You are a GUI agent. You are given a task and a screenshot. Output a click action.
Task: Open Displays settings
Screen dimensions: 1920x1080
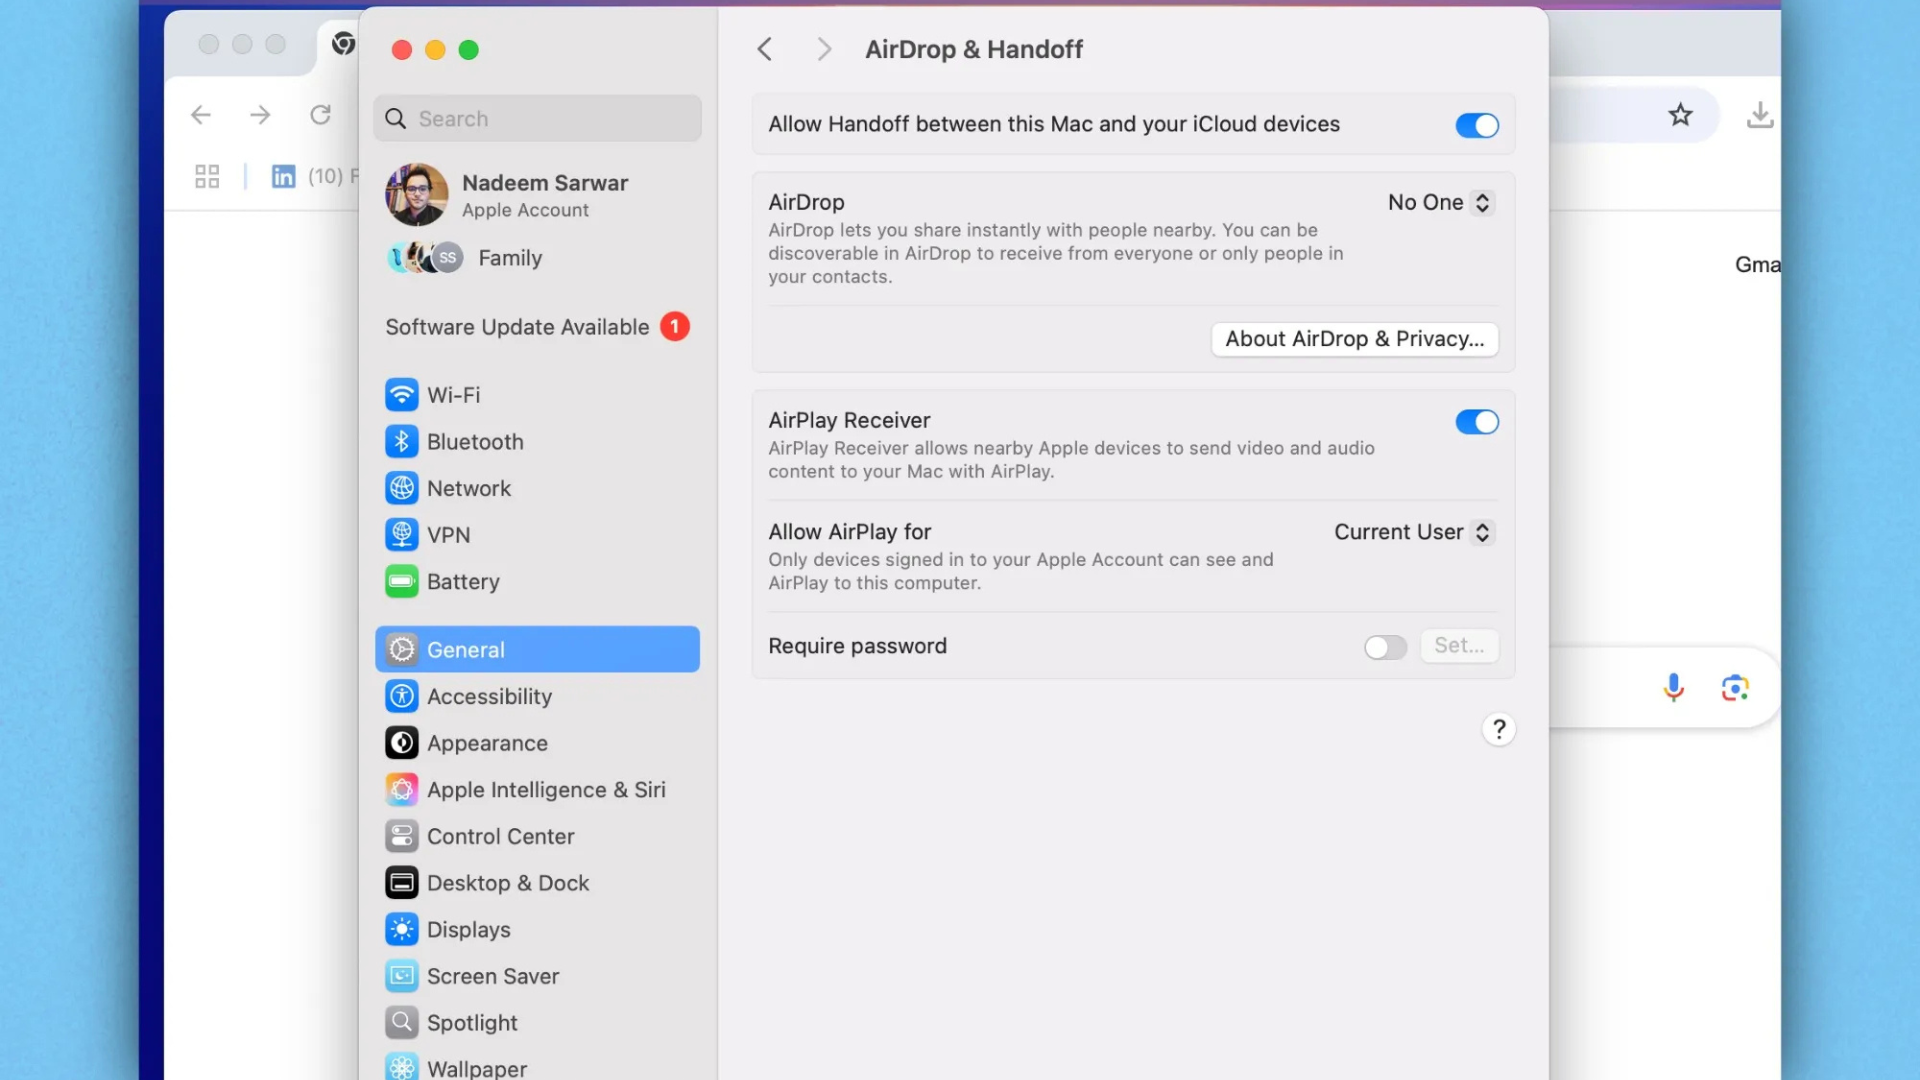[x=468, y=929]
